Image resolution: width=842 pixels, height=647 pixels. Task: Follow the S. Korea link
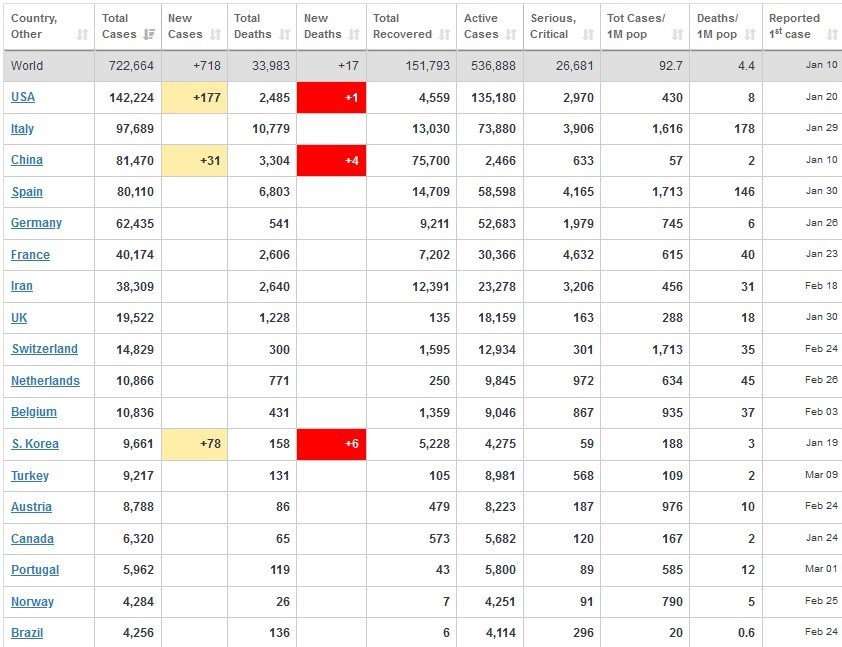[x=35, y=444]
